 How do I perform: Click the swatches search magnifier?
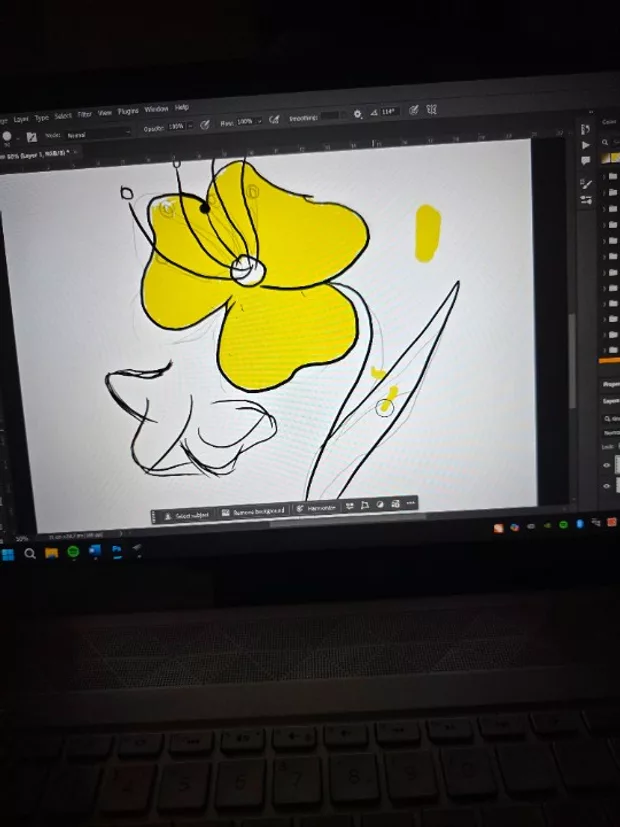tap(606, 142)
